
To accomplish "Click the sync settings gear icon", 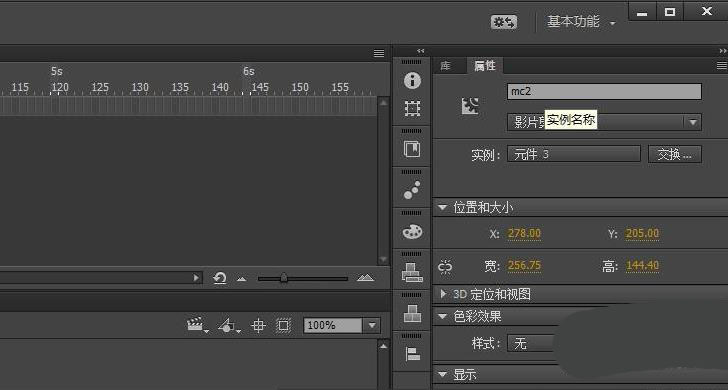I will (x=504, y=22).
